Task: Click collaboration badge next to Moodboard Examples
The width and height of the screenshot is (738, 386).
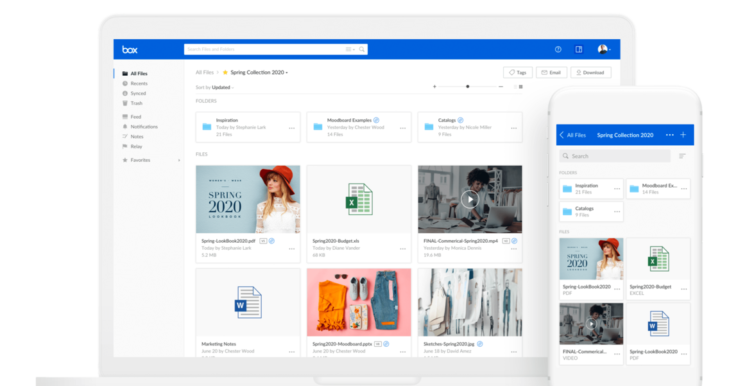Action: [x=376, y=120]
